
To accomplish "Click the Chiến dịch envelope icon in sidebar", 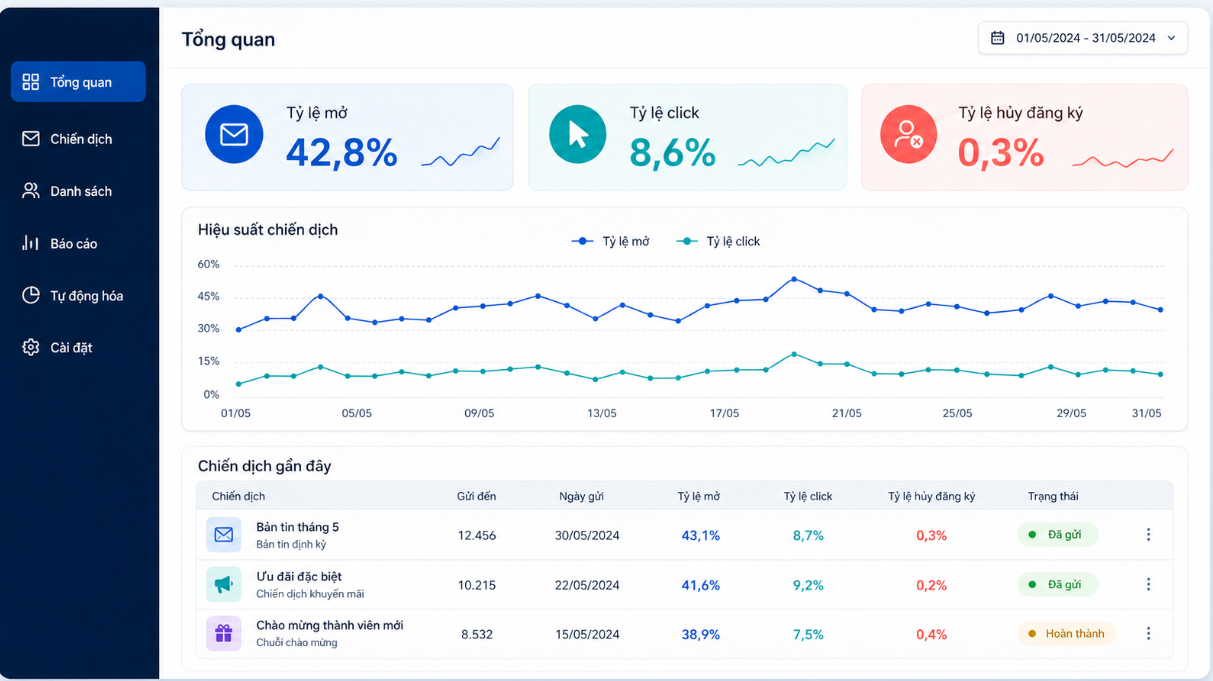I will (31, 139).
